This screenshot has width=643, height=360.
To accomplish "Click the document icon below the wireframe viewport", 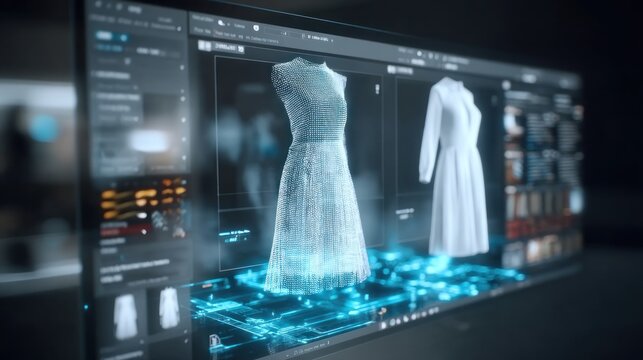I will 215,340.
